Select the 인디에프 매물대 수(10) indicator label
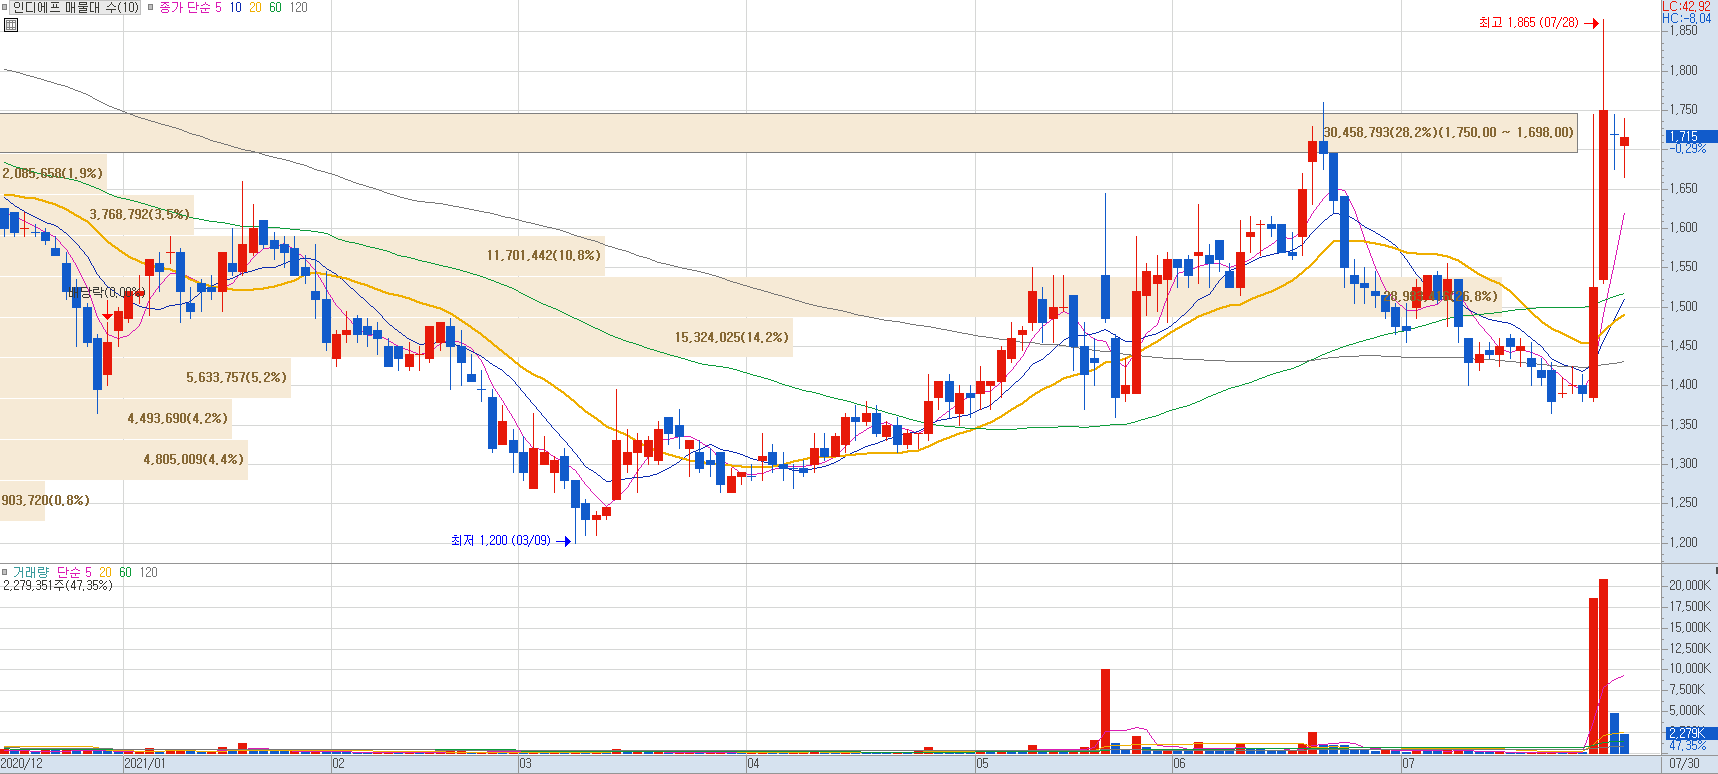1718x774 pixels. [x=76, y=7]
